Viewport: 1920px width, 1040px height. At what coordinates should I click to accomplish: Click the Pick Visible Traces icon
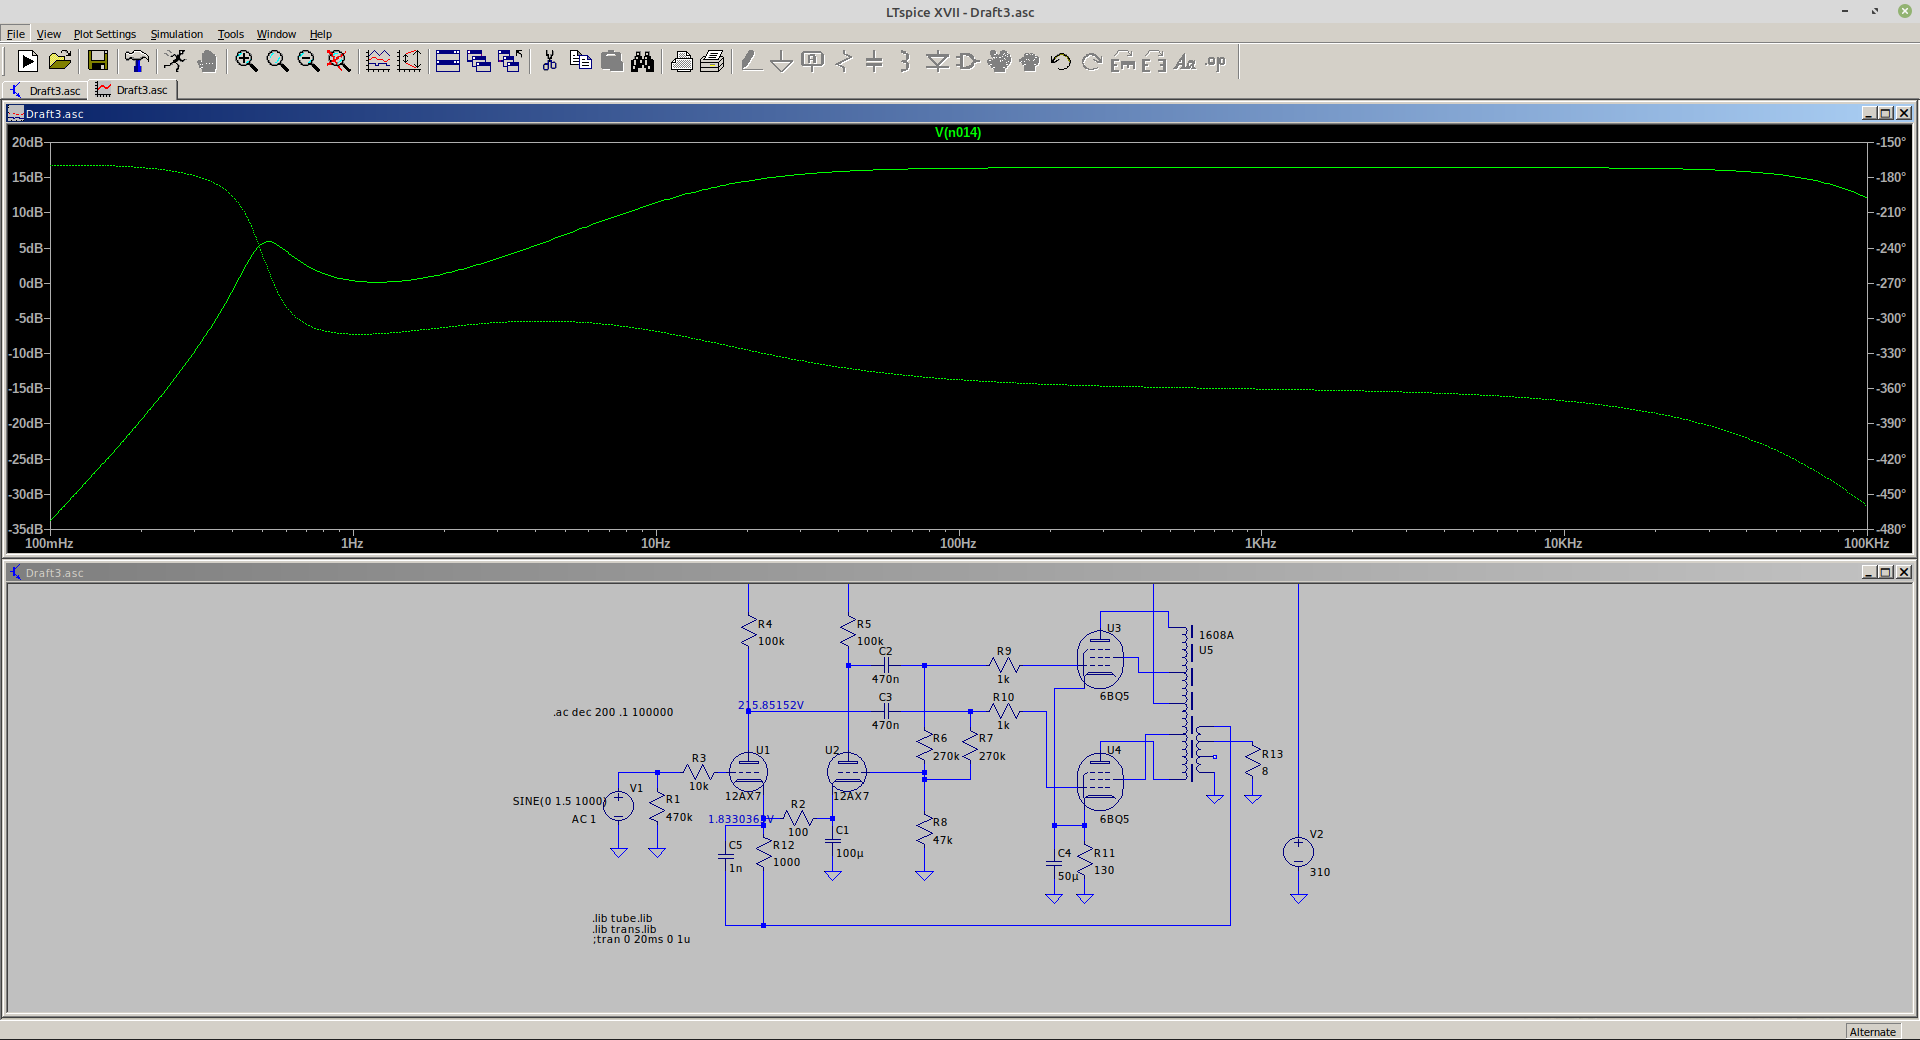pyautogui.click(x=378, y=62)
